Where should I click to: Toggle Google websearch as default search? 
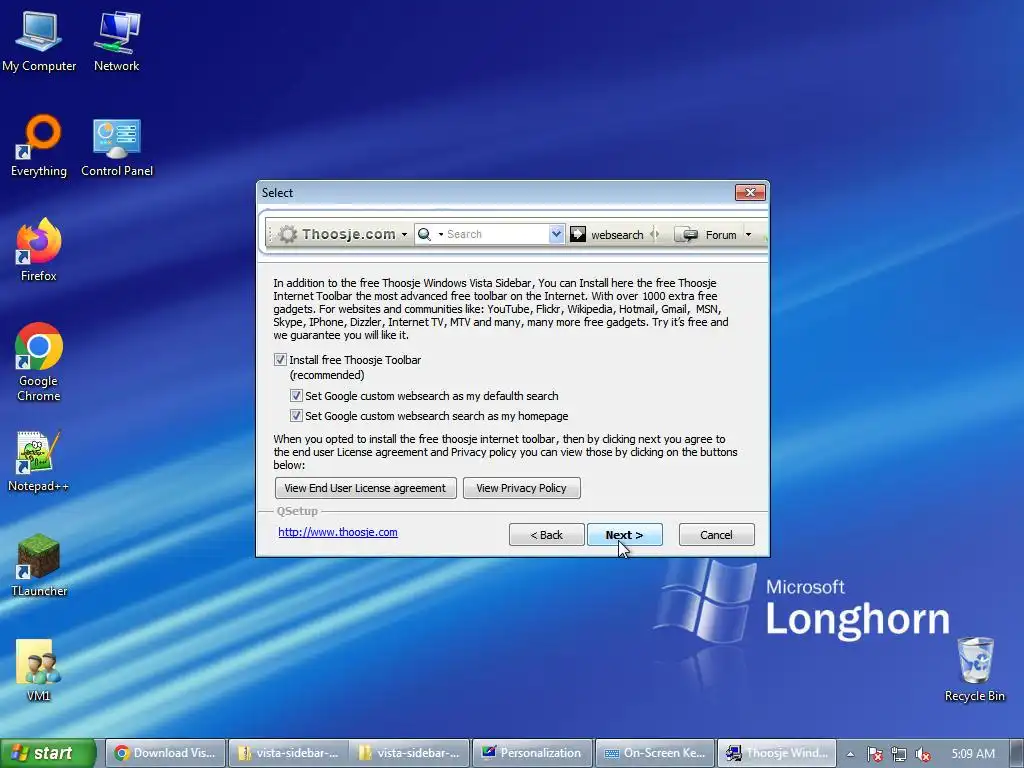click(x=296, y=396)
